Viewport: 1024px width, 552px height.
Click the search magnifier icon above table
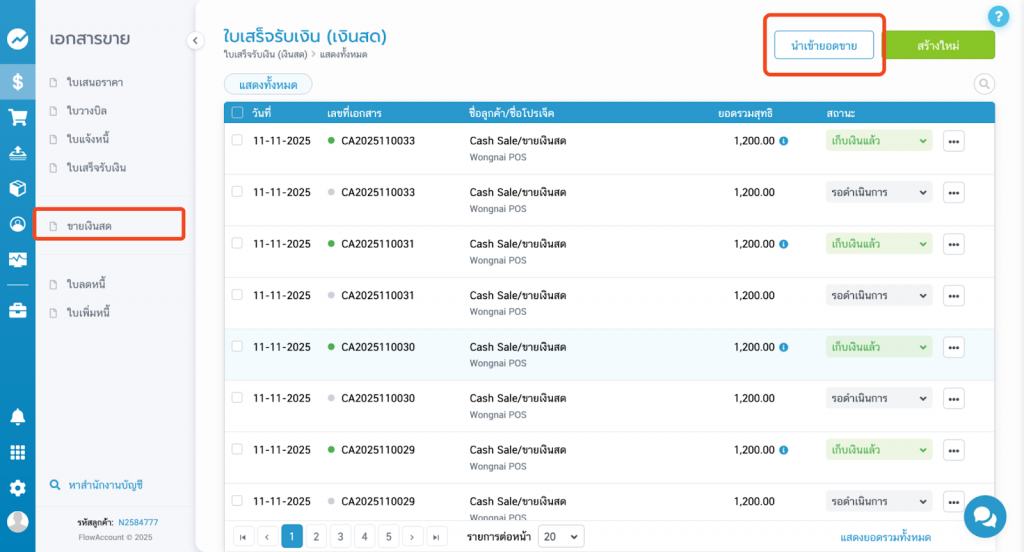click(x=984, y=84)
